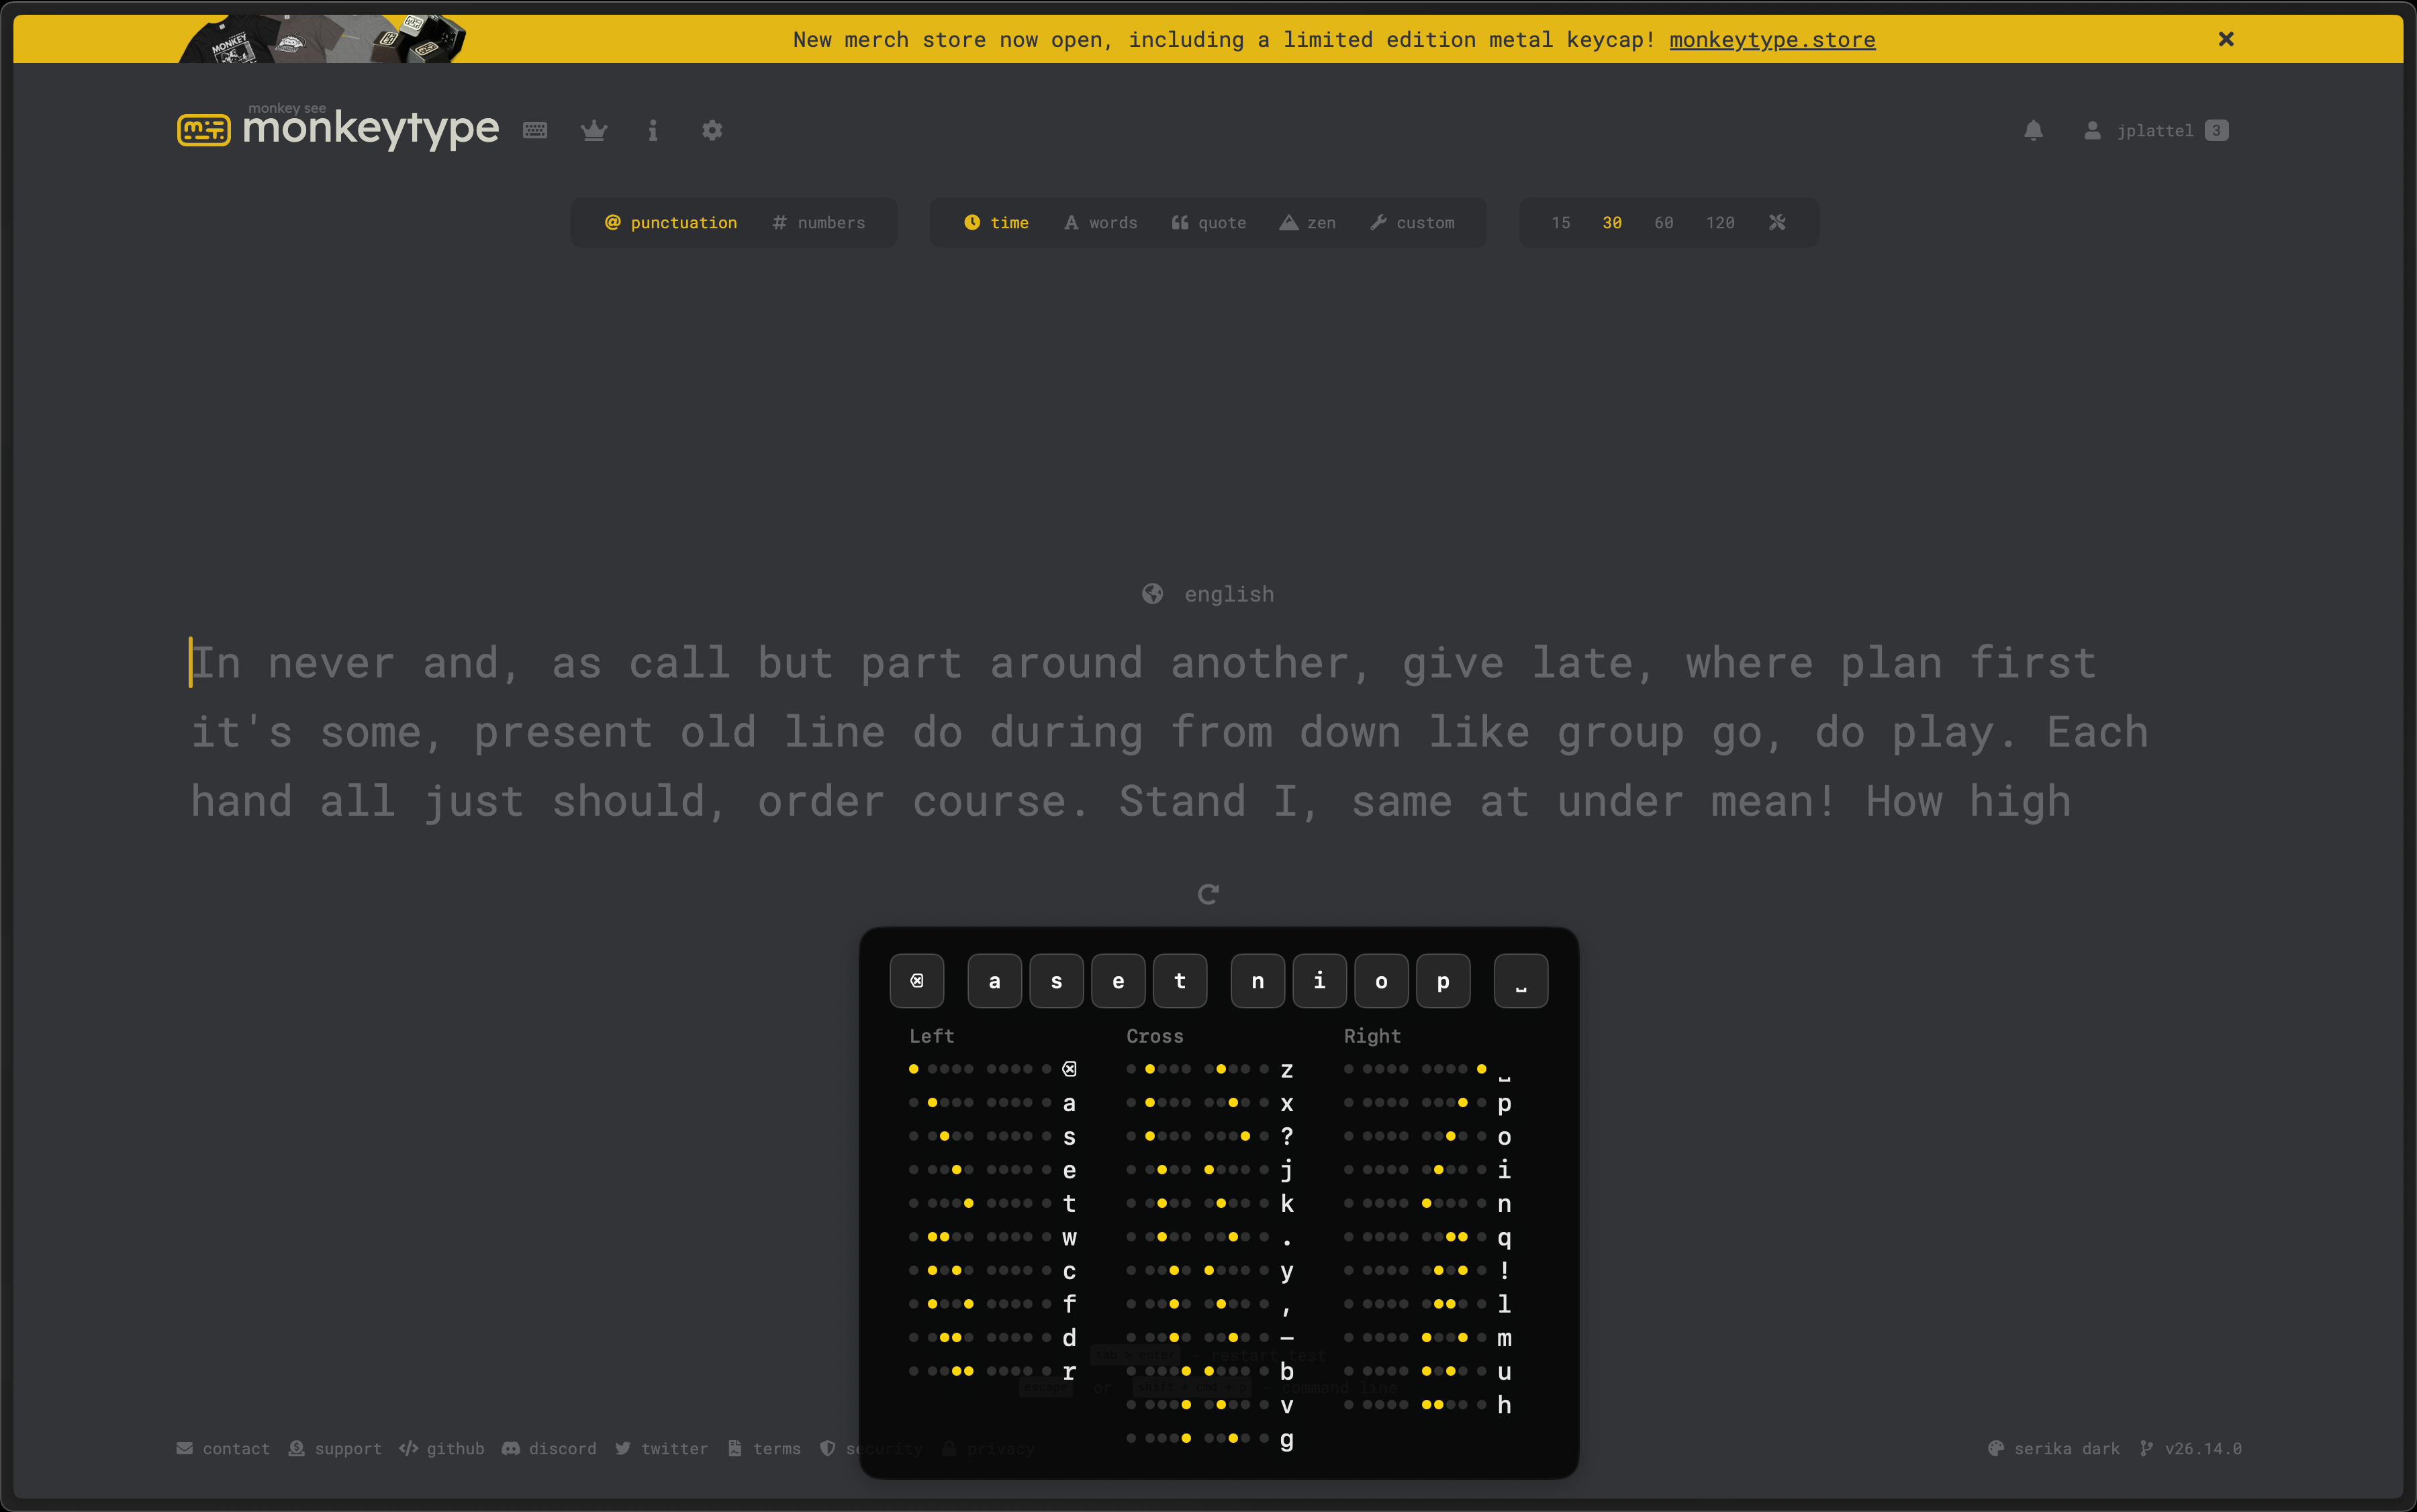Toggle punctuation mode
This screenshot has width=2417, height=1512.
point(671,222)
